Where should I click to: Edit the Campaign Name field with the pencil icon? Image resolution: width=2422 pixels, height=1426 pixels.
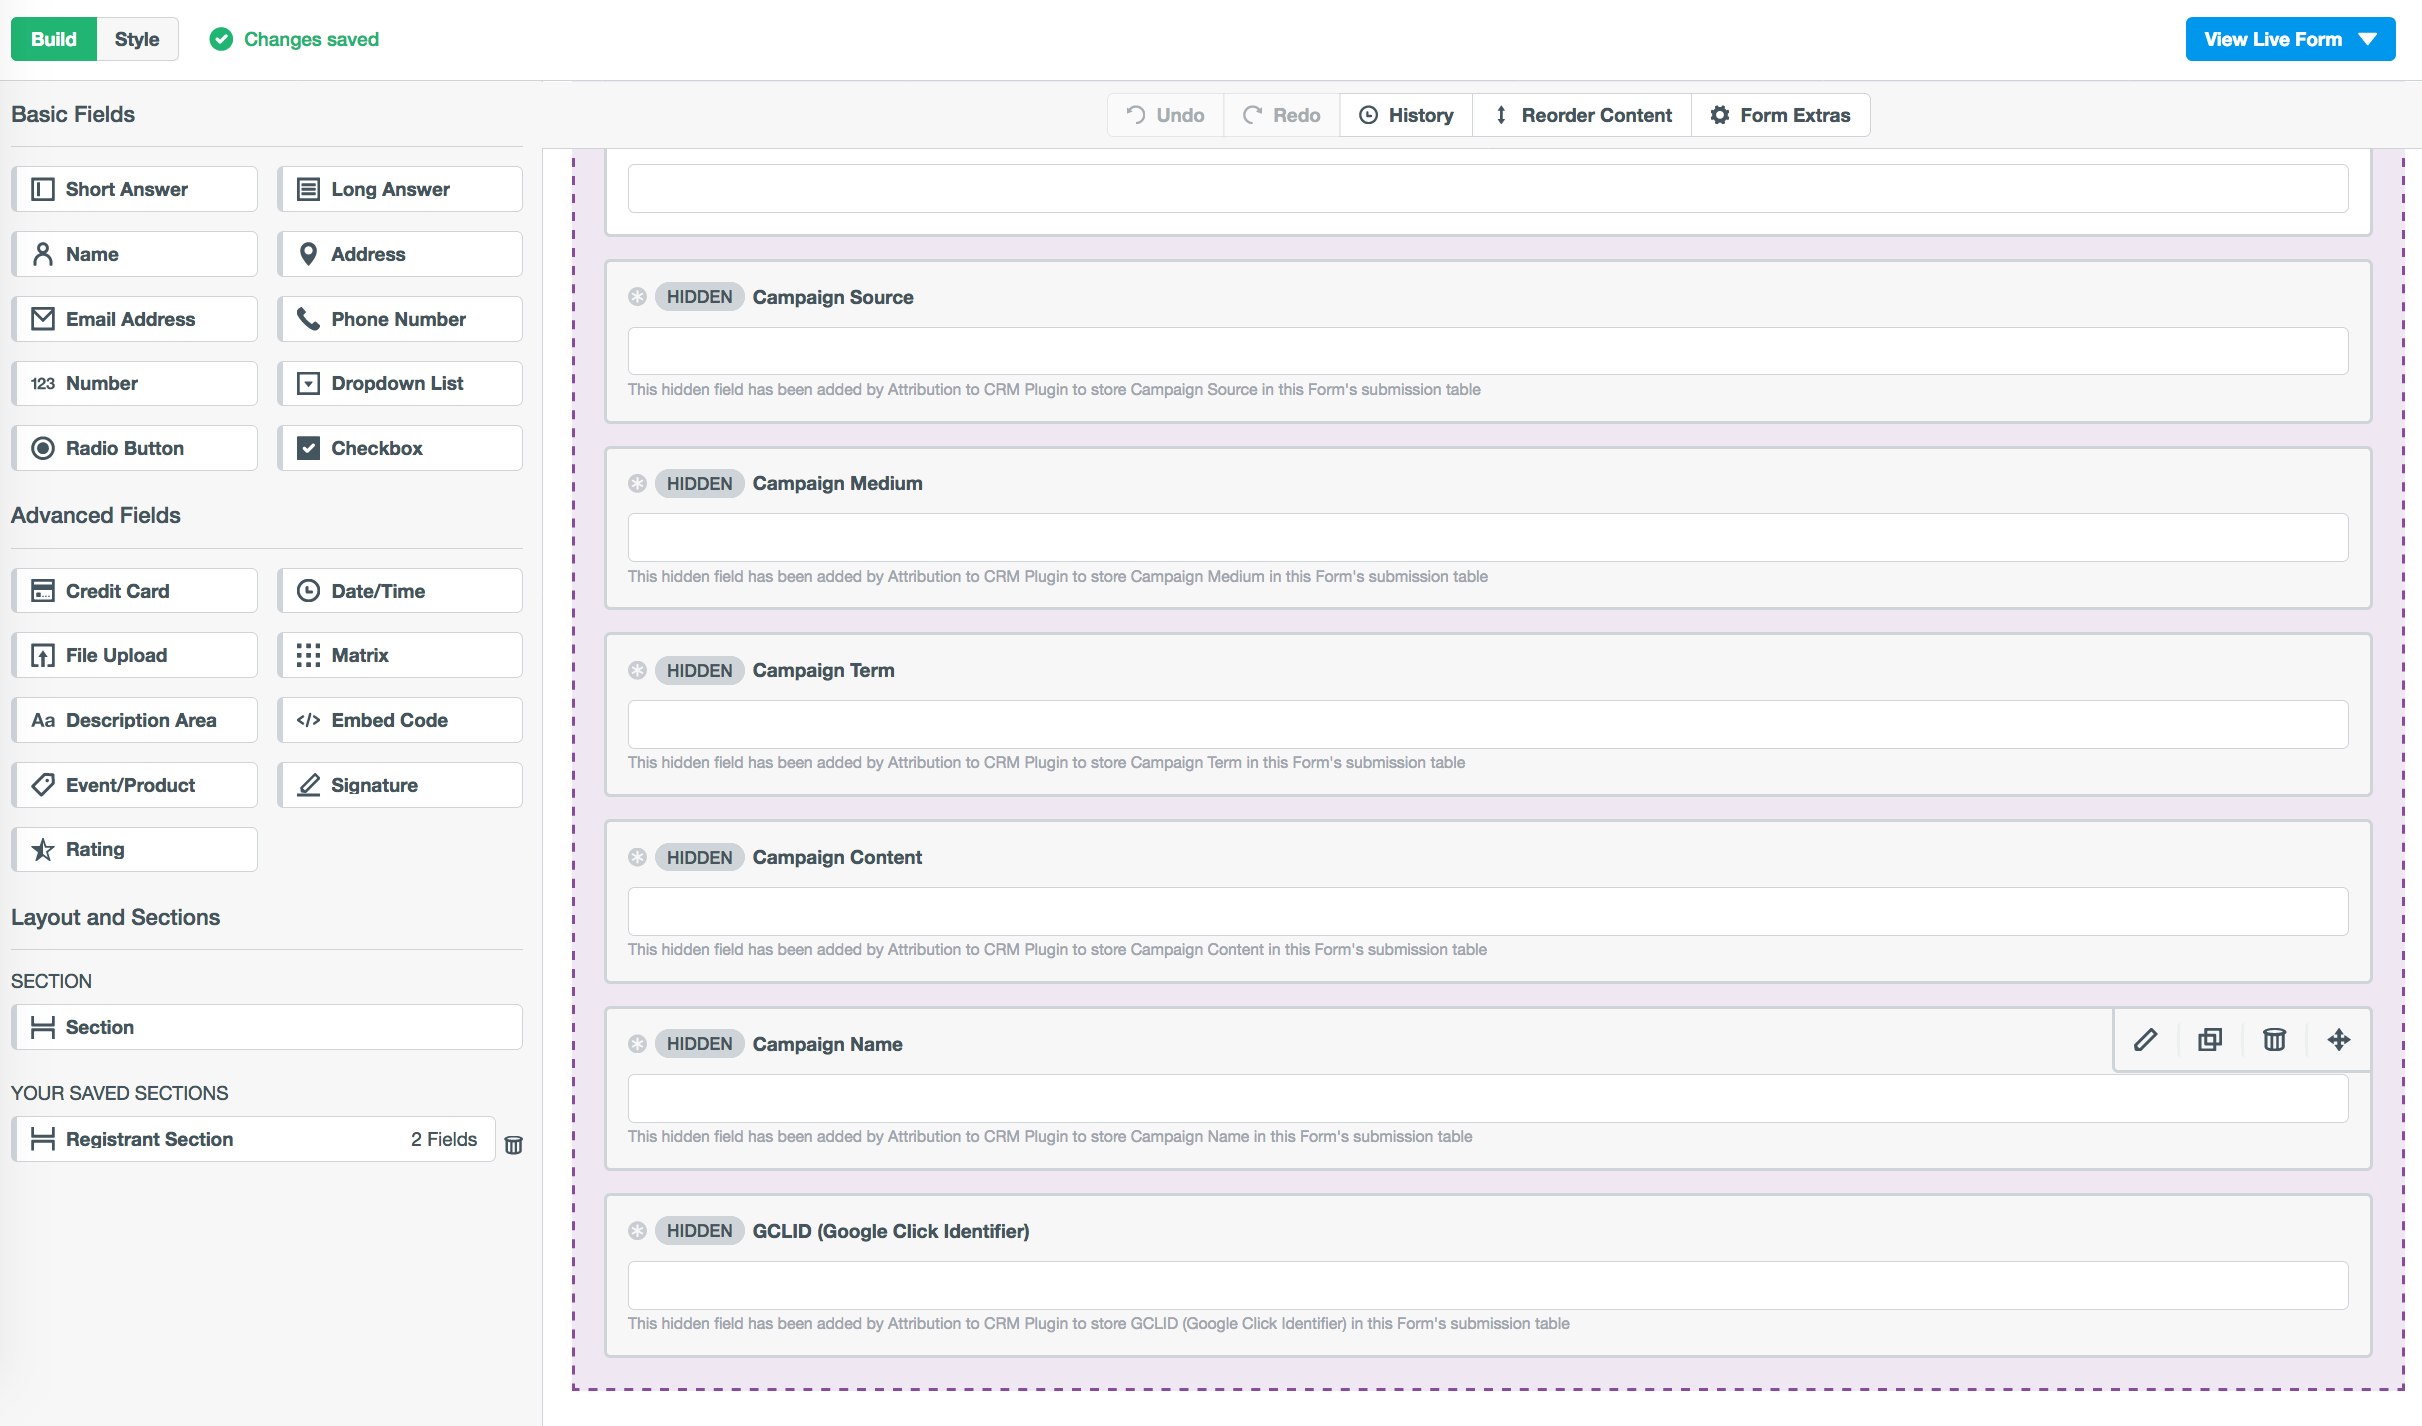[x=2146, y=1040]
